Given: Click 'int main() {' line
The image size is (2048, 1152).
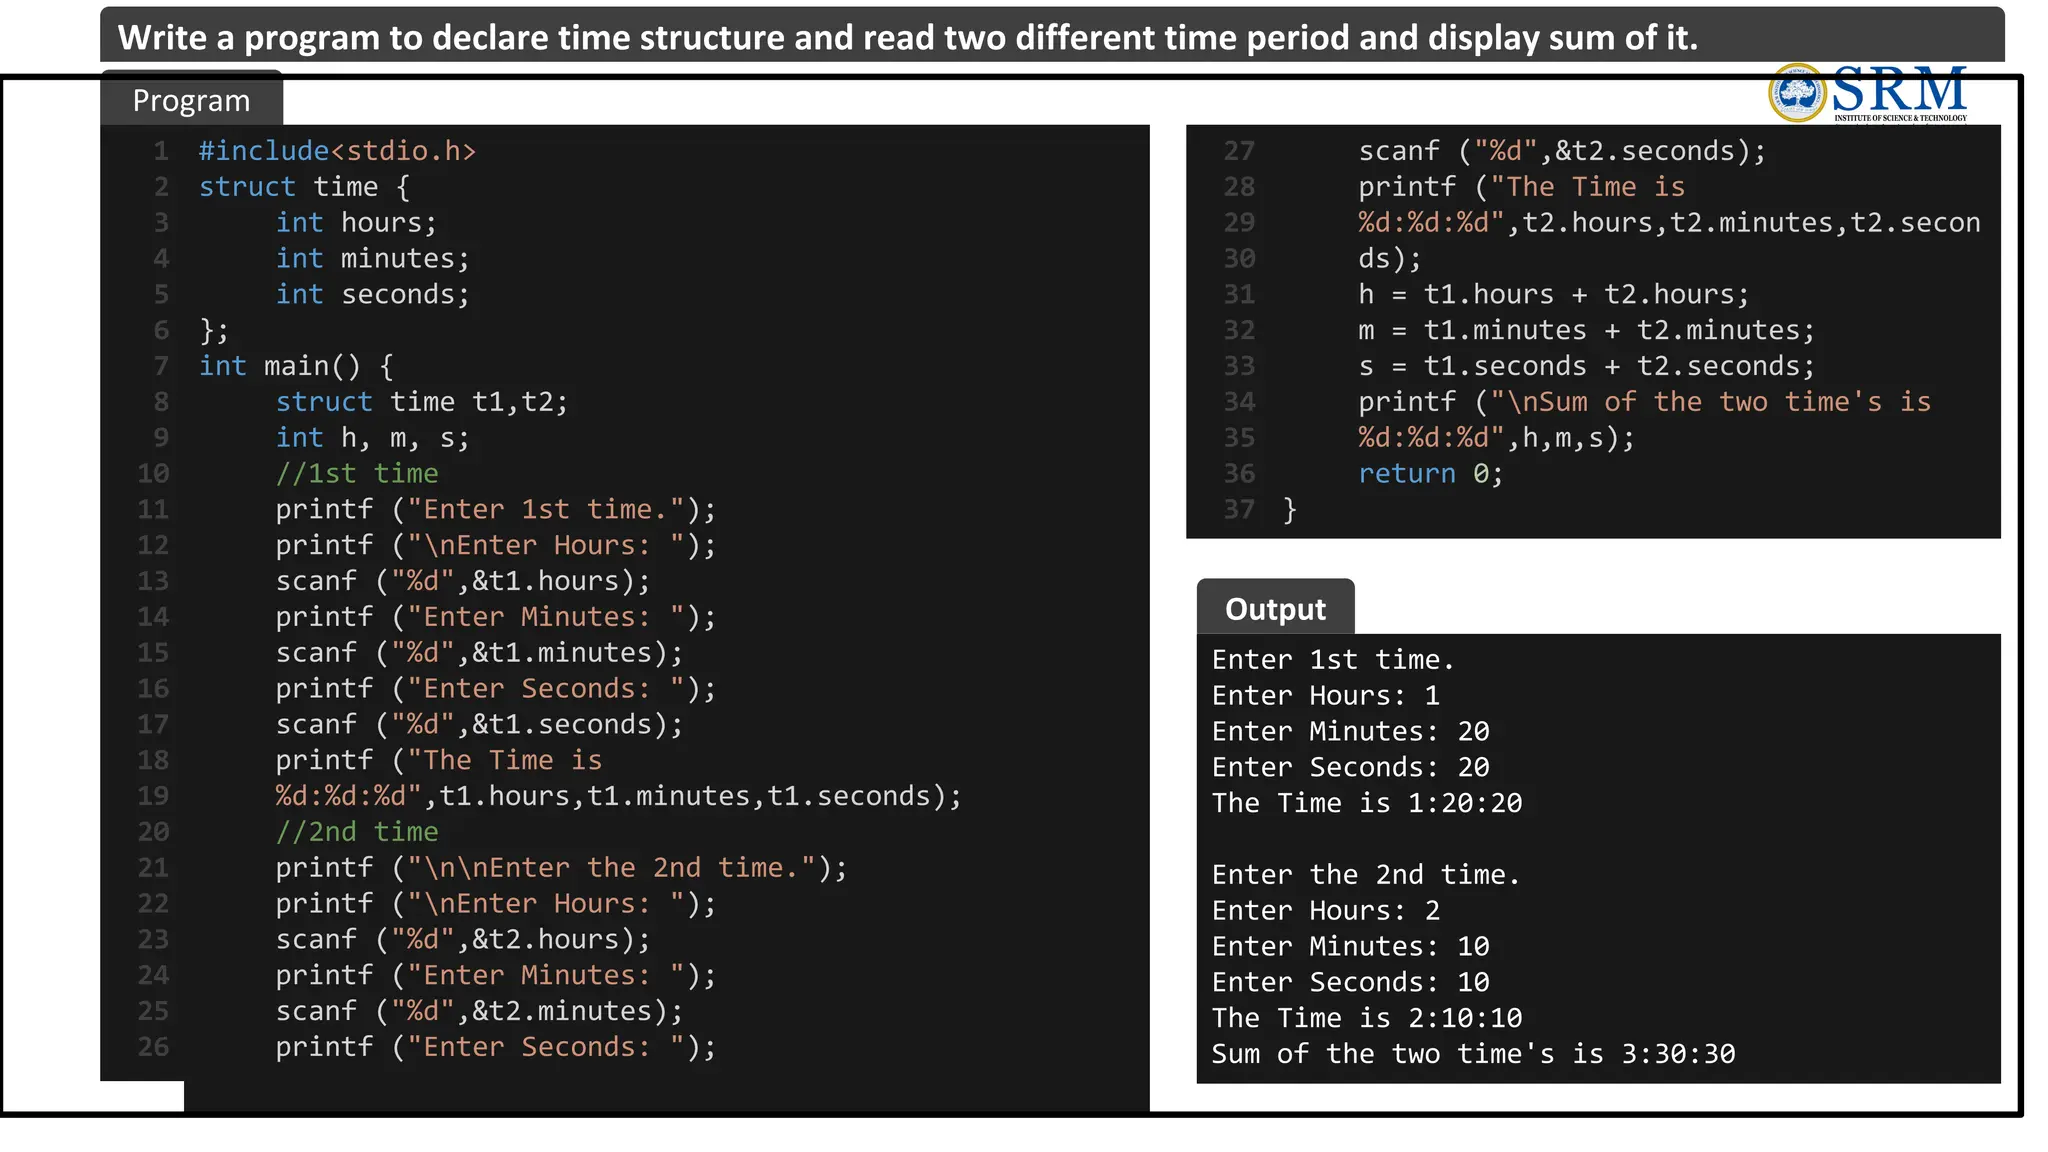Looking at the screenshot, I should point(296,366).
